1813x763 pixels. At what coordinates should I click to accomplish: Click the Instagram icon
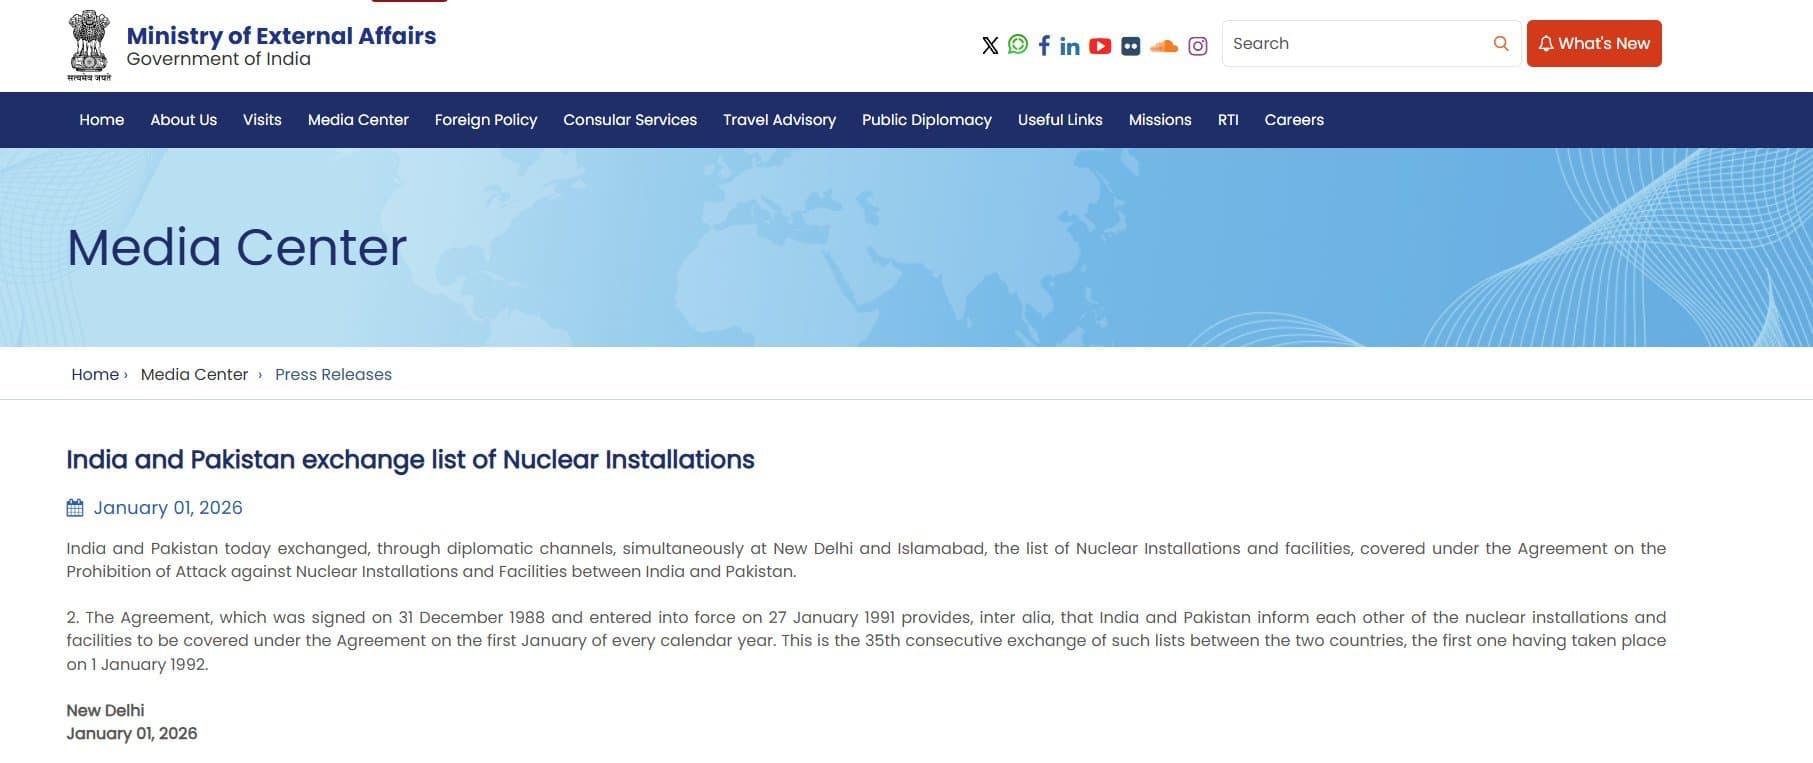click(x=1198, y=46)
